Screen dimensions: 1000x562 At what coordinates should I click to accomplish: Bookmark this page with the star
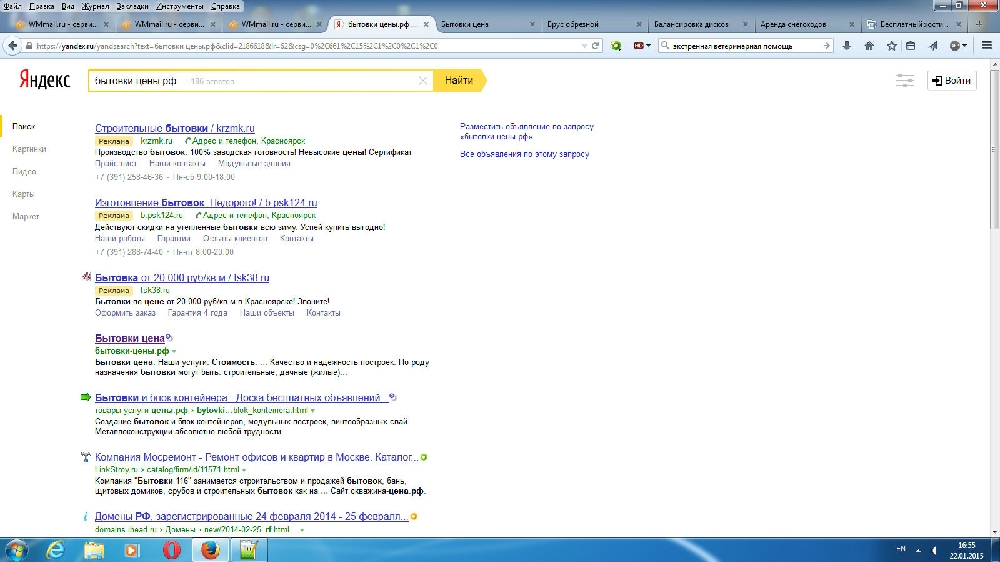[x=892, y=46]
